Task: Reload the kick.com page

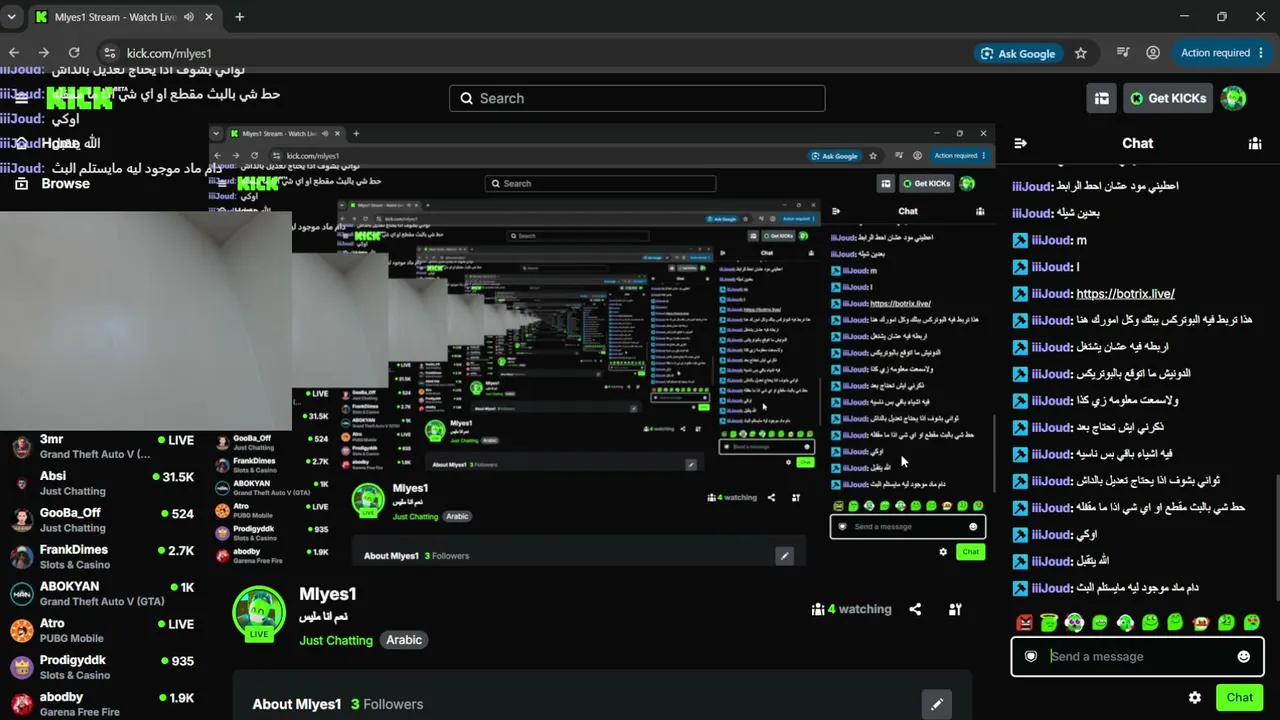Action: pyautogui.click(x=74, y=53)
